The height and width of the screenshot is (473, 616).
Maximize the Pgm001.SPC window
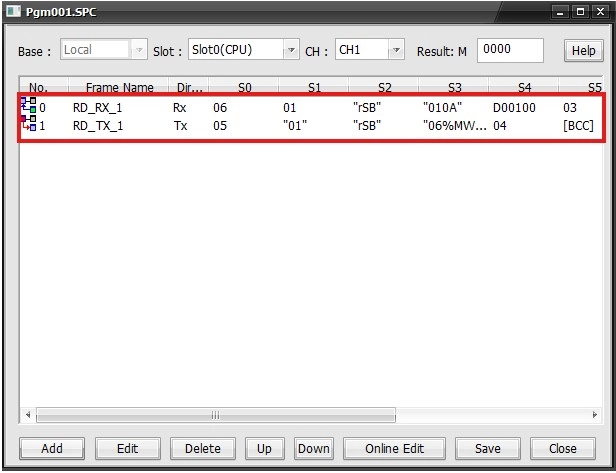pyautogui.click(x=580, y=12)
